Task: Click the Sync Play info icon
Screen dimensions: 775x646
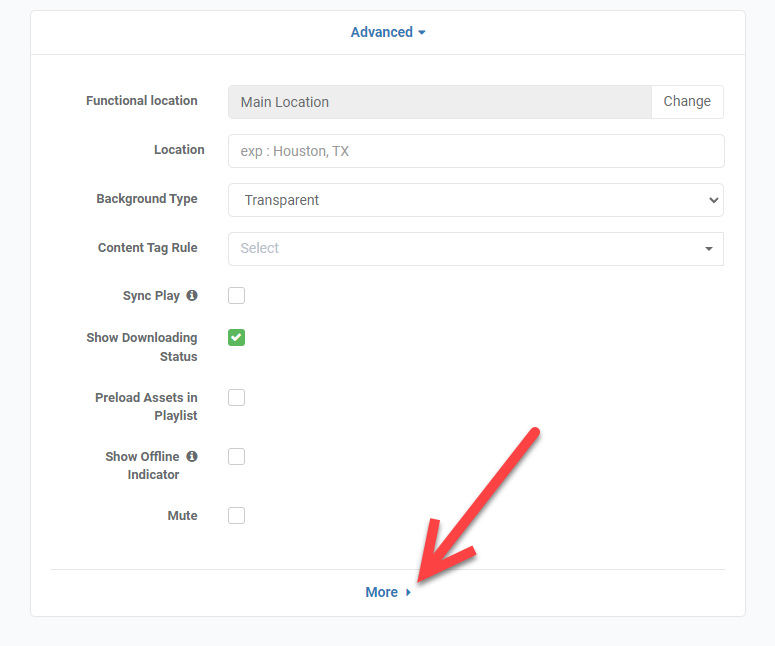Action: 192,295
